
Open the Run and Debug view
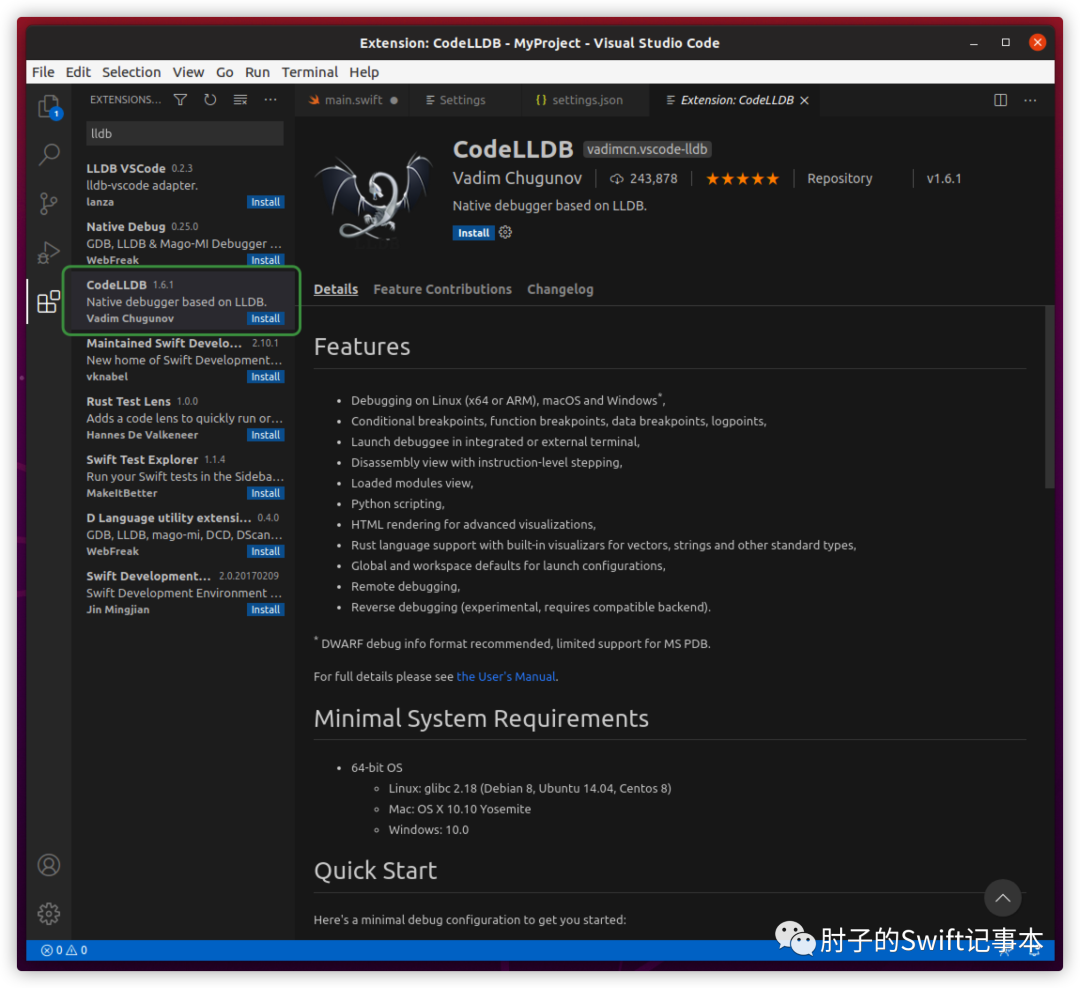(49, 252)
